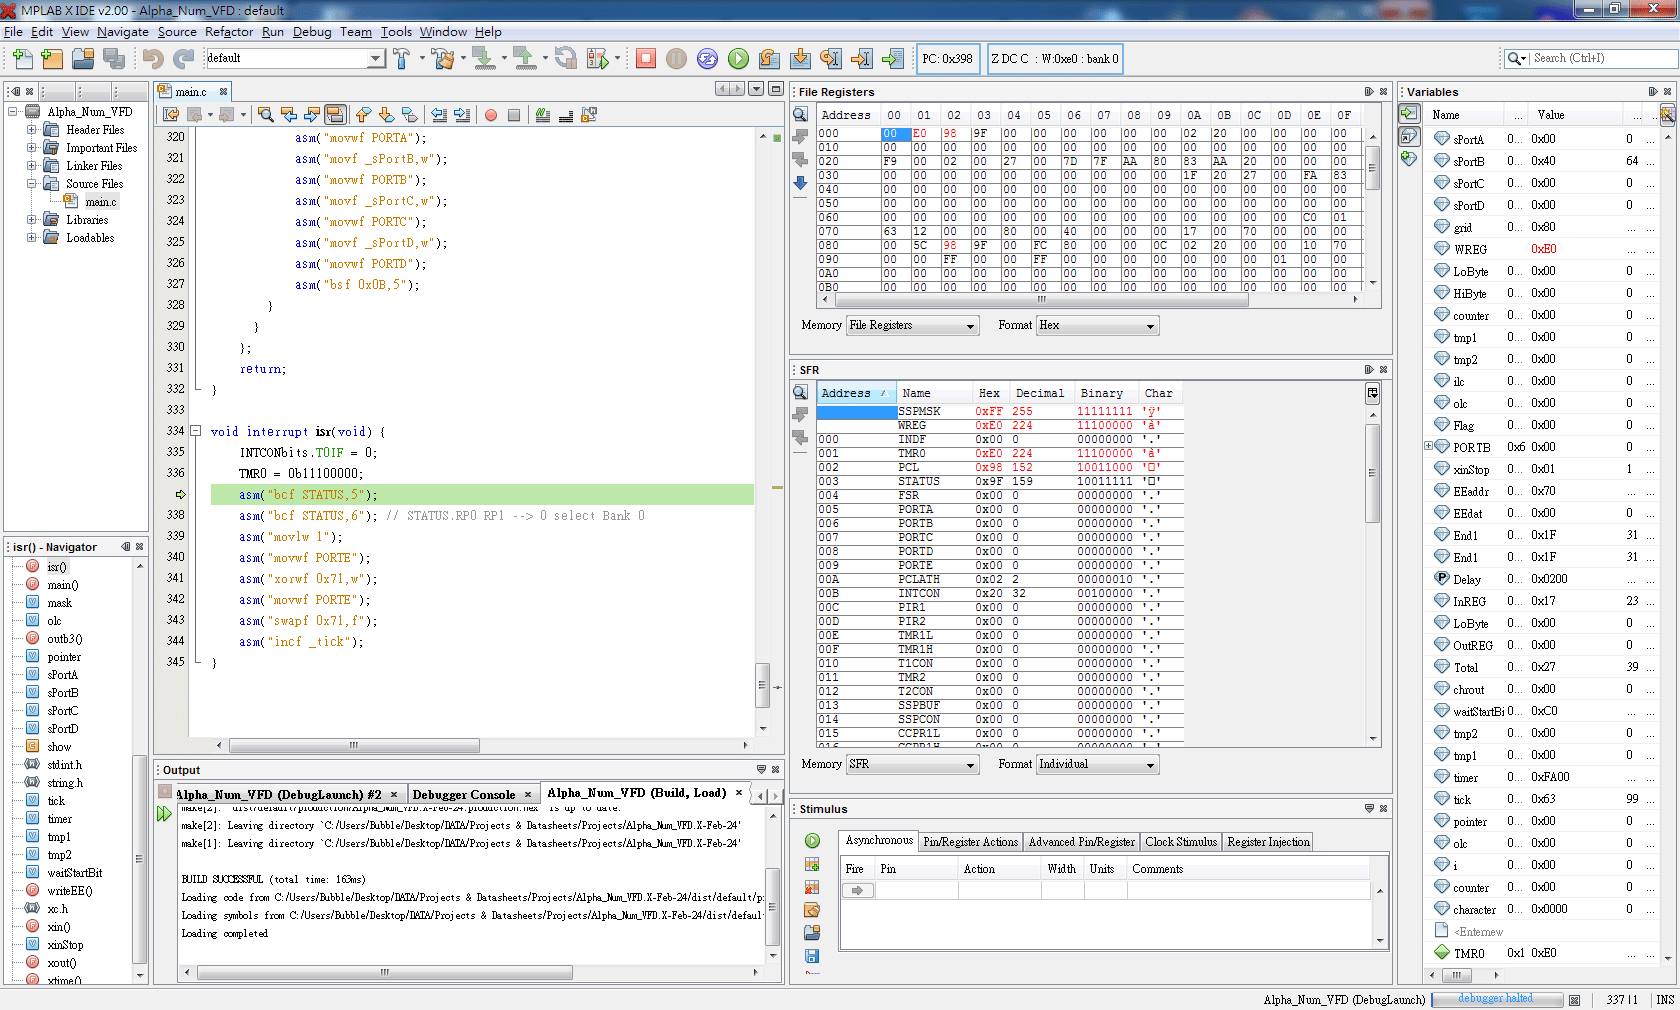Click Find Selection magnifier in editor toolbar
The image size is (1680, 1010).
point(265,115)
